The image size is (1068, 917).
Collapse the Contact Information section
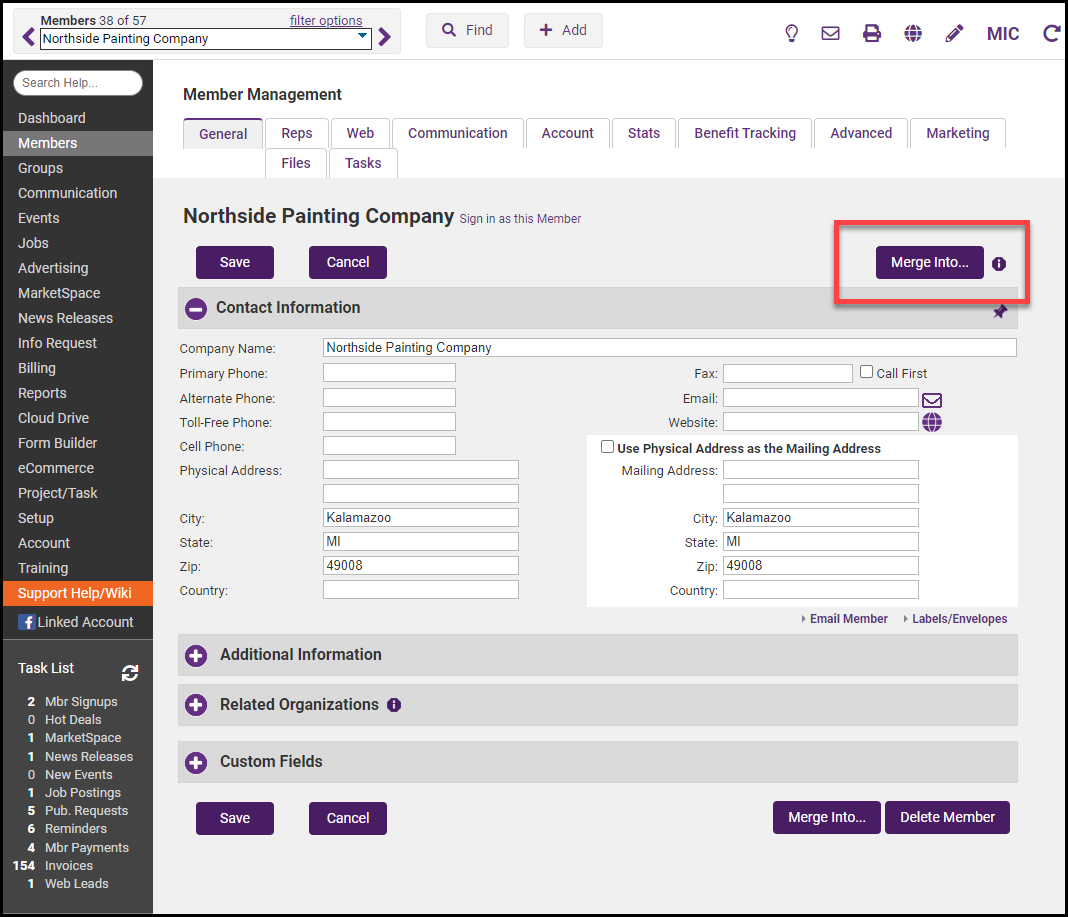pos(197,308)
